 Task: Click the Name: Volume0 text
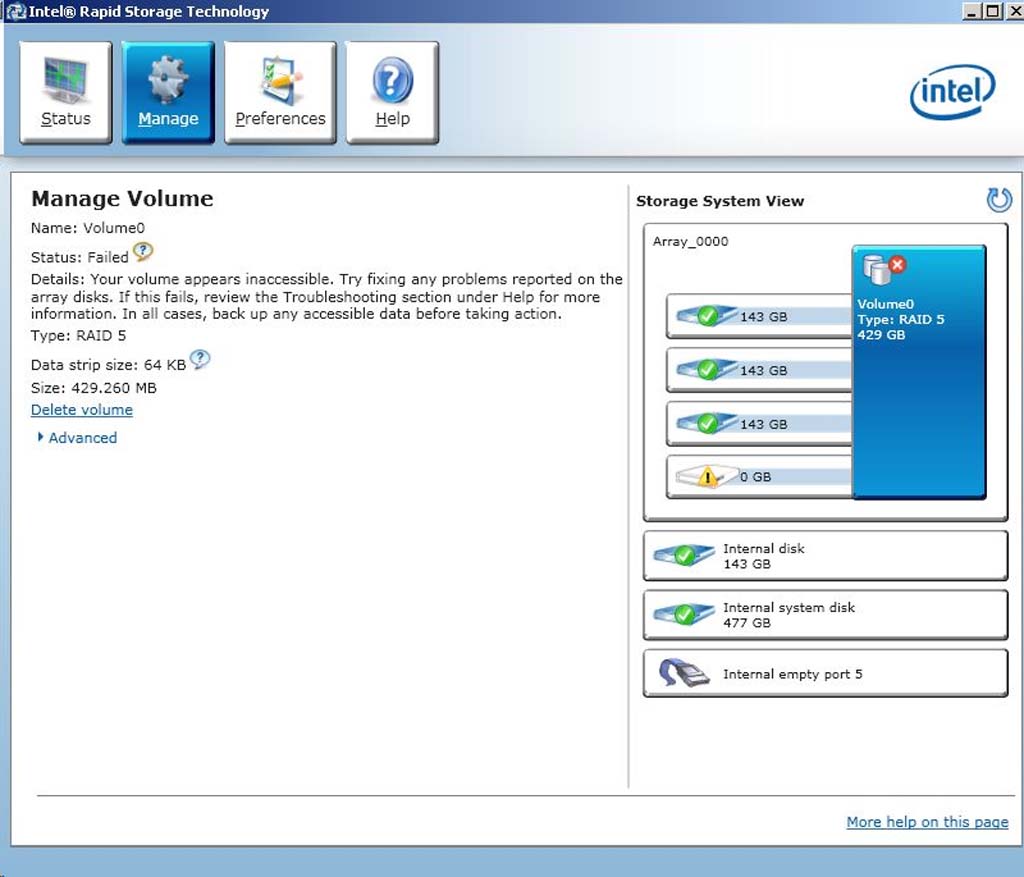88,228
